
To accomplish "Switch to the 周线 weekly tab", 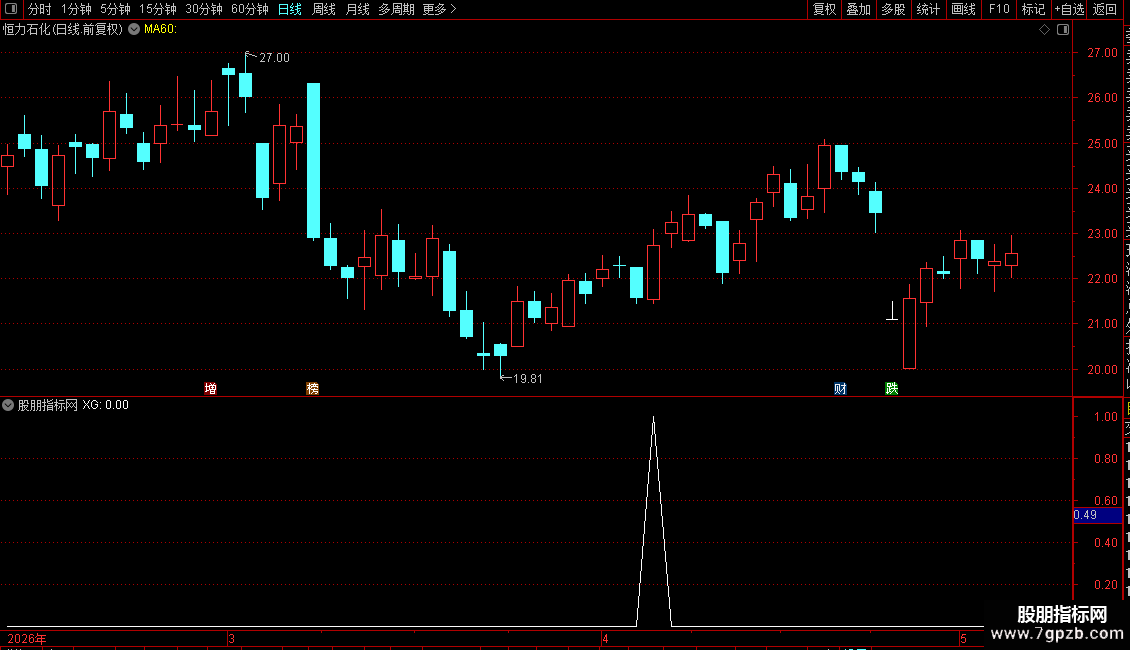I will tap(324, 9).
